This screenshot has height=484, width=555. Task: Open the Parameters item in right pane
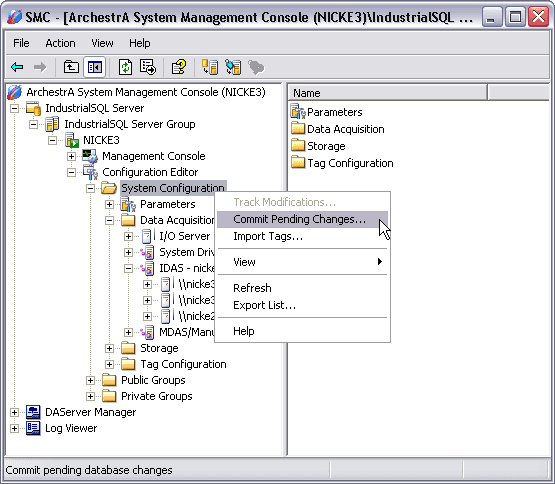327,112
